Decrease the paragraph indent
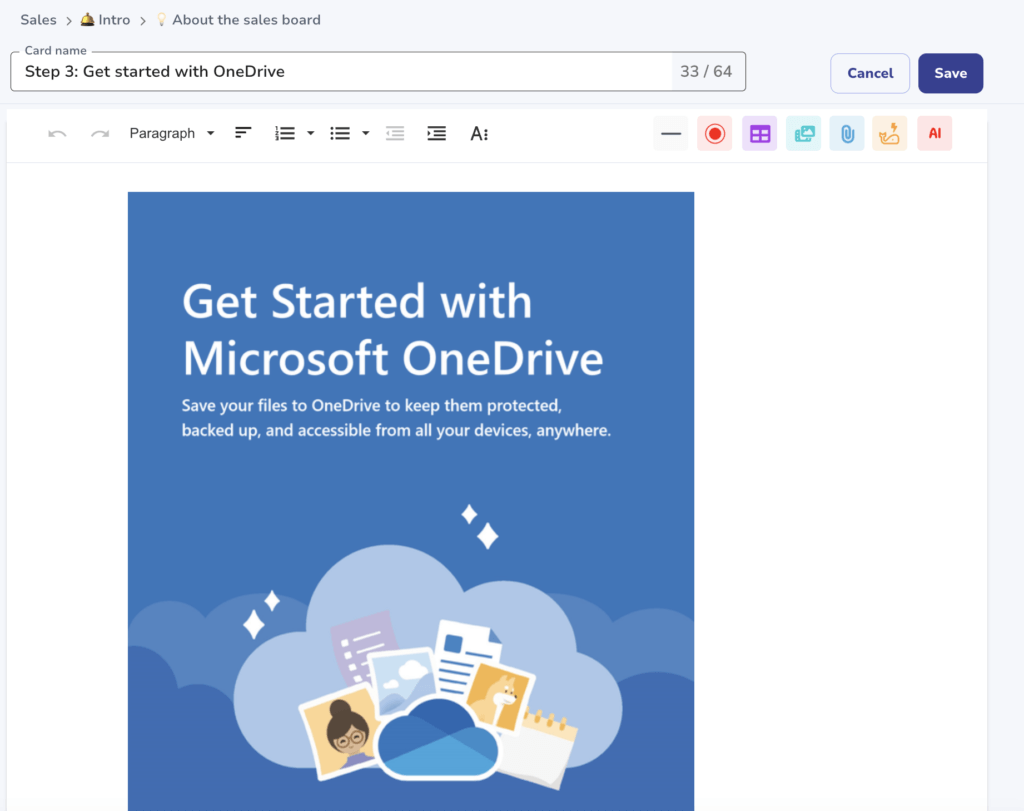Image resolution: width=1024 pixels, height=811 pixels. (x=395, y=134)
